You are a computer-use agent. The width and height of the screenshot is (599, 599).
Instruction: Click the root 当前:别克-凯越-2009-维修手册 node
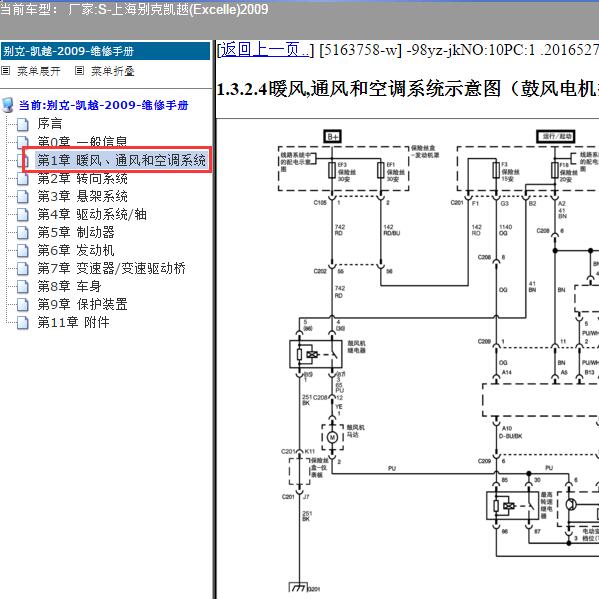coord(104,105)
